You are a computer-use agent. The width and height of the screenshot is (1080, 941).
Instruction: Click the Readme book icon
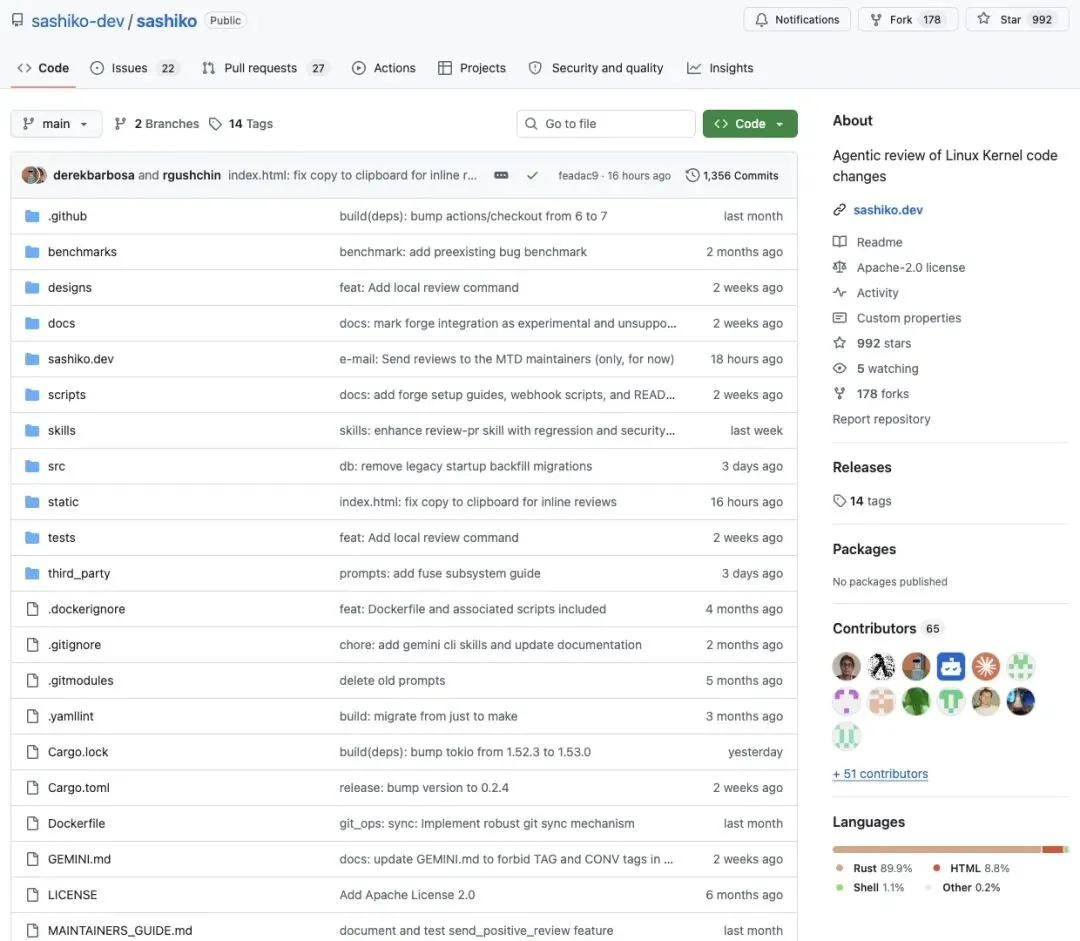(839, 242)
